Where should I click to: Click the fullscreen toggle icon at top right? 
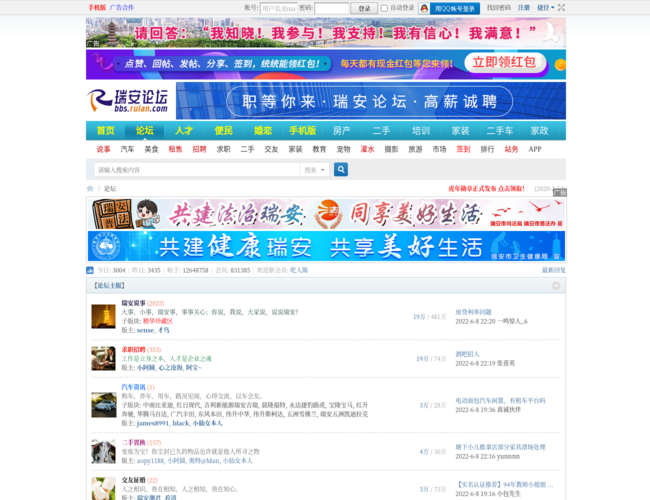[561, 7]
